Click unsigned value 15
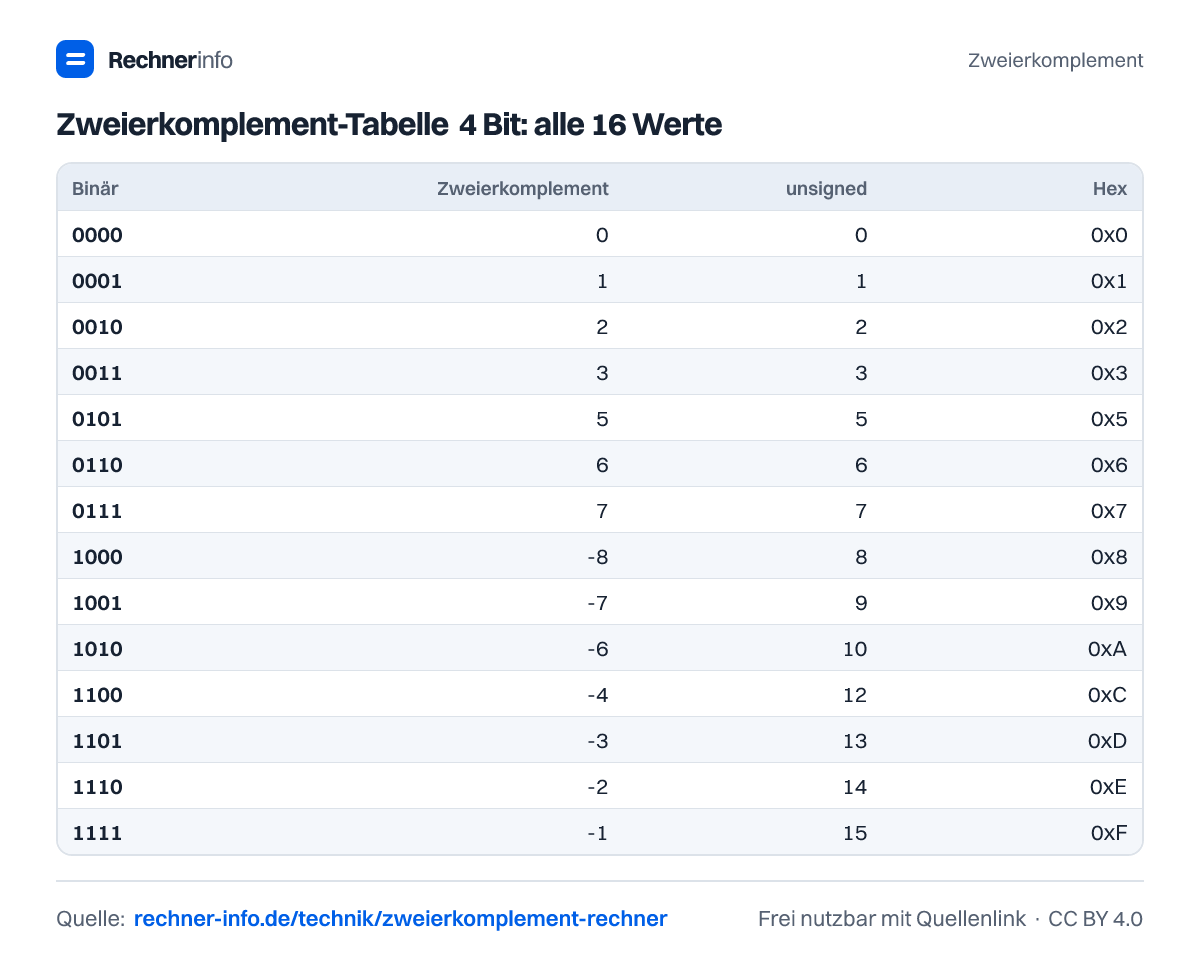This screenshot has width=1200, height=960. pyautogui.click(x=855, y=833)
